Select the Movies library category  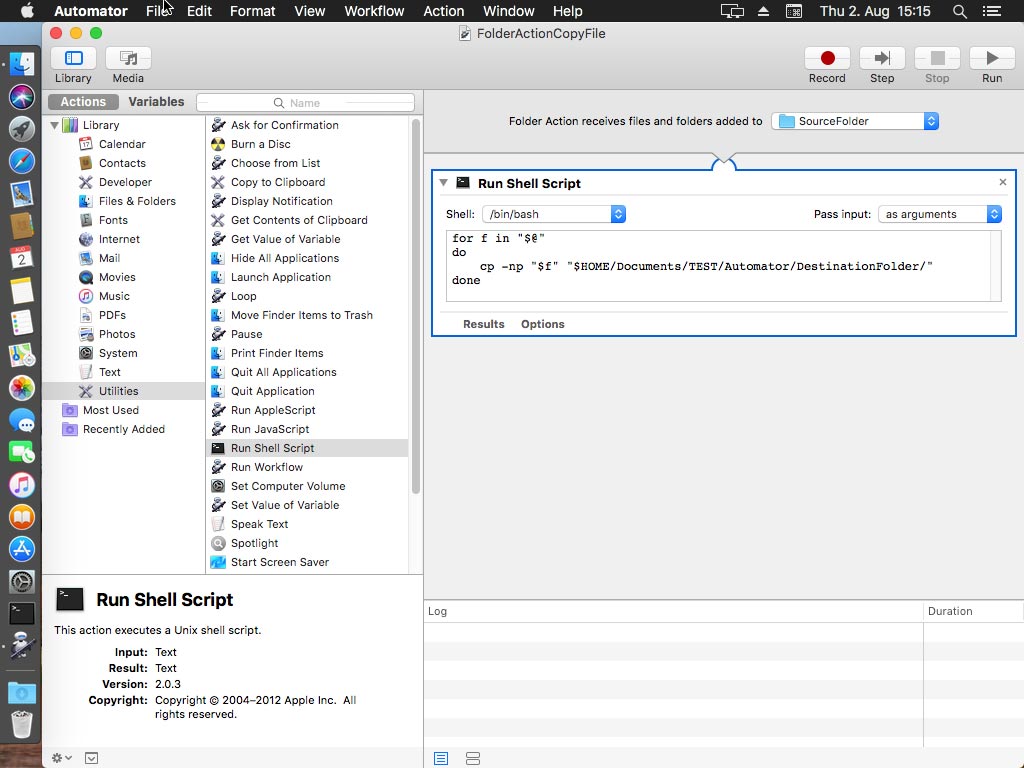point(116,277)
